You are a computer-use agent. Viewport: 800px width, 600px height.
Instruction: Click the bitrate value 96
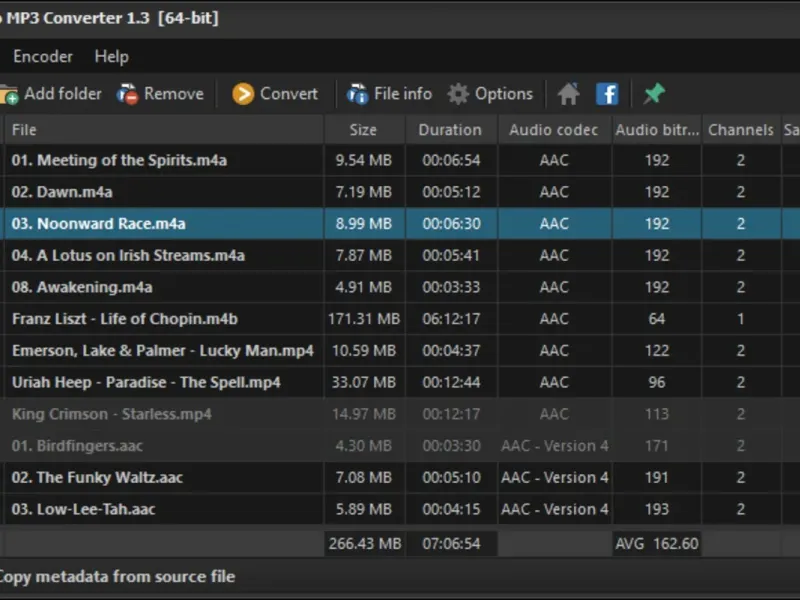tap(657, 382)
